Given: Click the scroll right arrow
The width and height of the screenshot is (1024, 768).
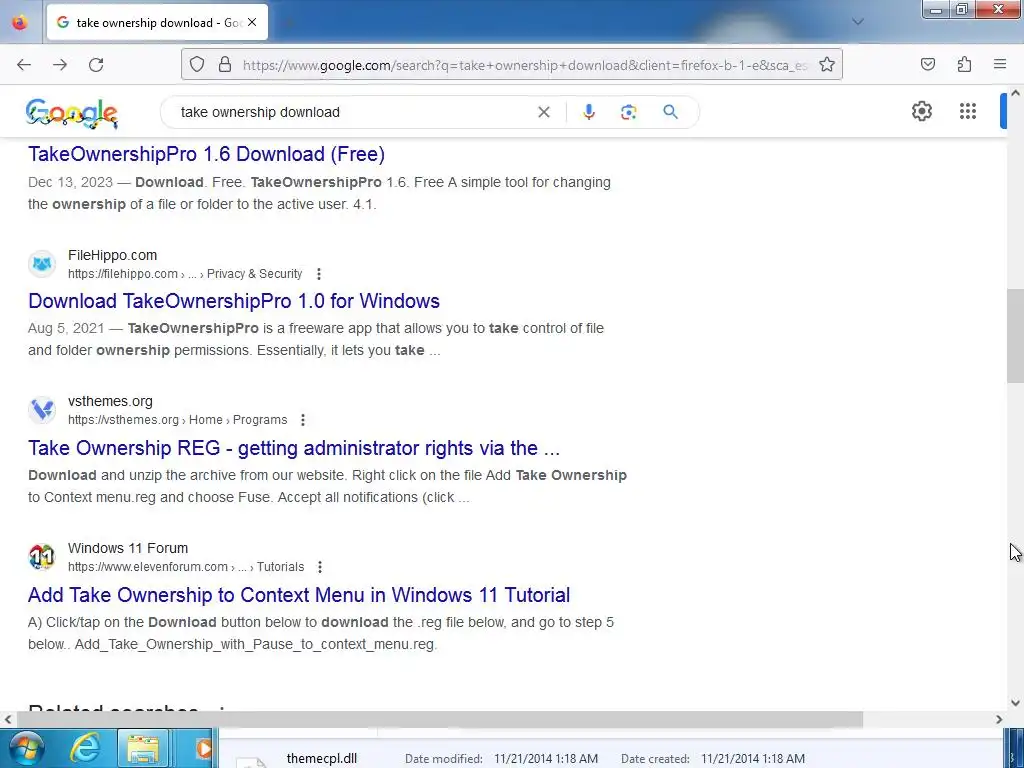Looking at the screenshot, I should pos(999,720).
